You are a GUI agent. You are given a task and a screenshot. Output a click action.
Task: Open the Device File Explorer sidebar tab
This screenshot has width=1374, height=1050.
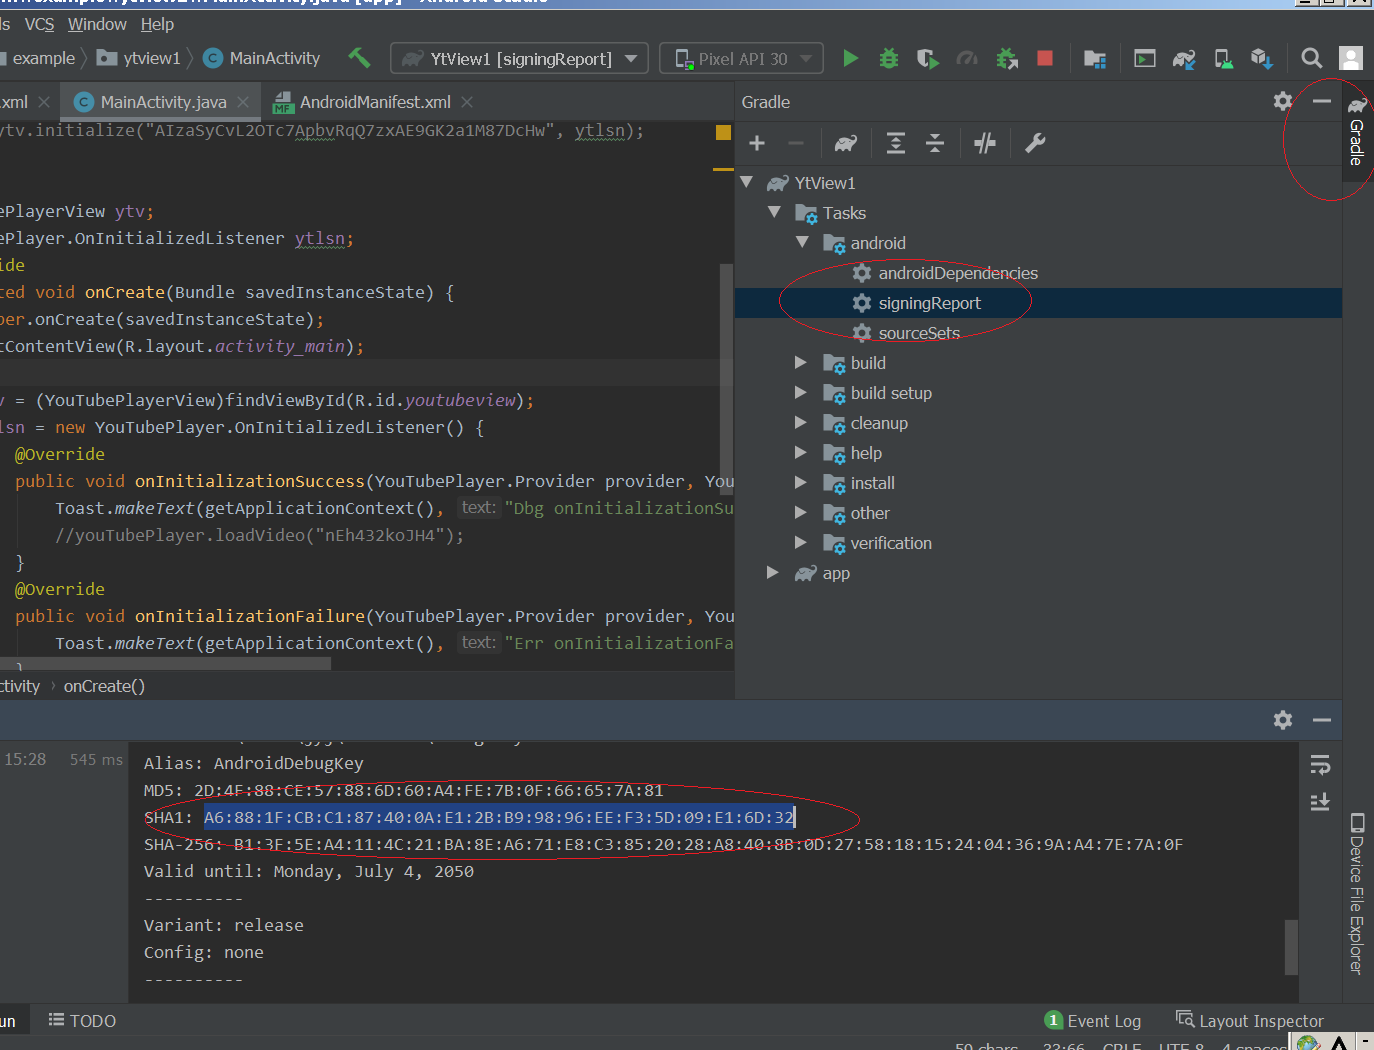point(1356,894)
